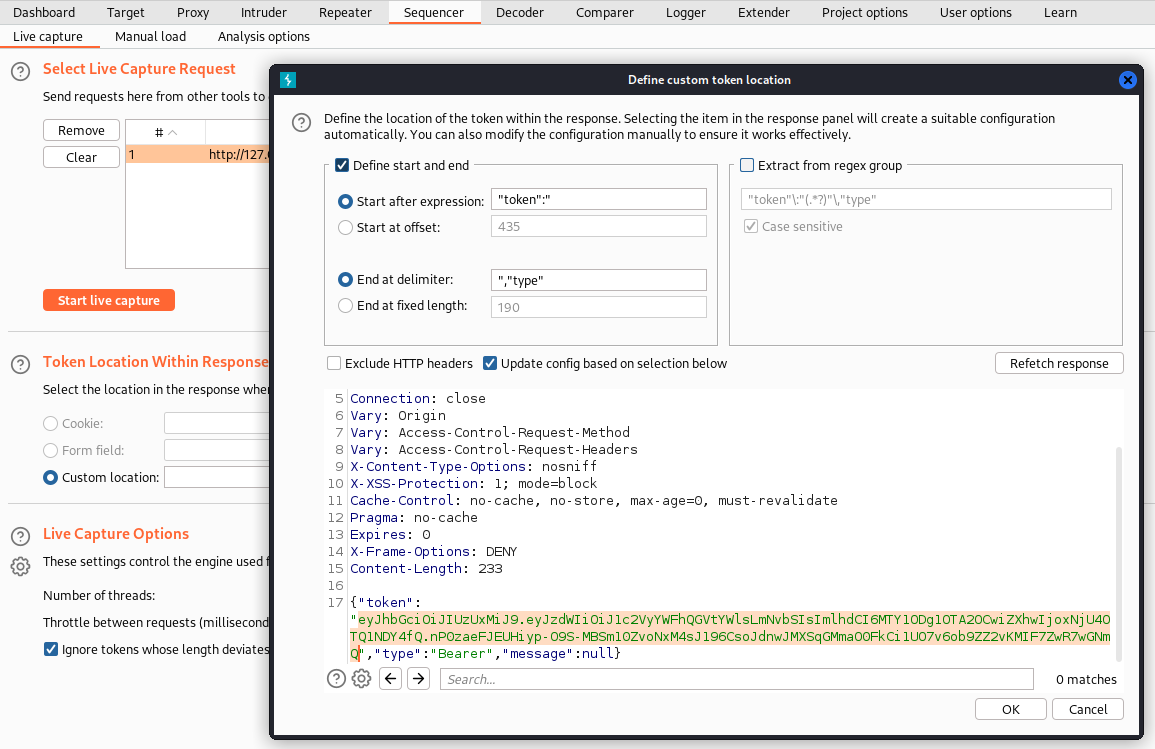Screen dimensions: 1155x749
Task: Open help for Select Live Capture Request
Action: 20,71
